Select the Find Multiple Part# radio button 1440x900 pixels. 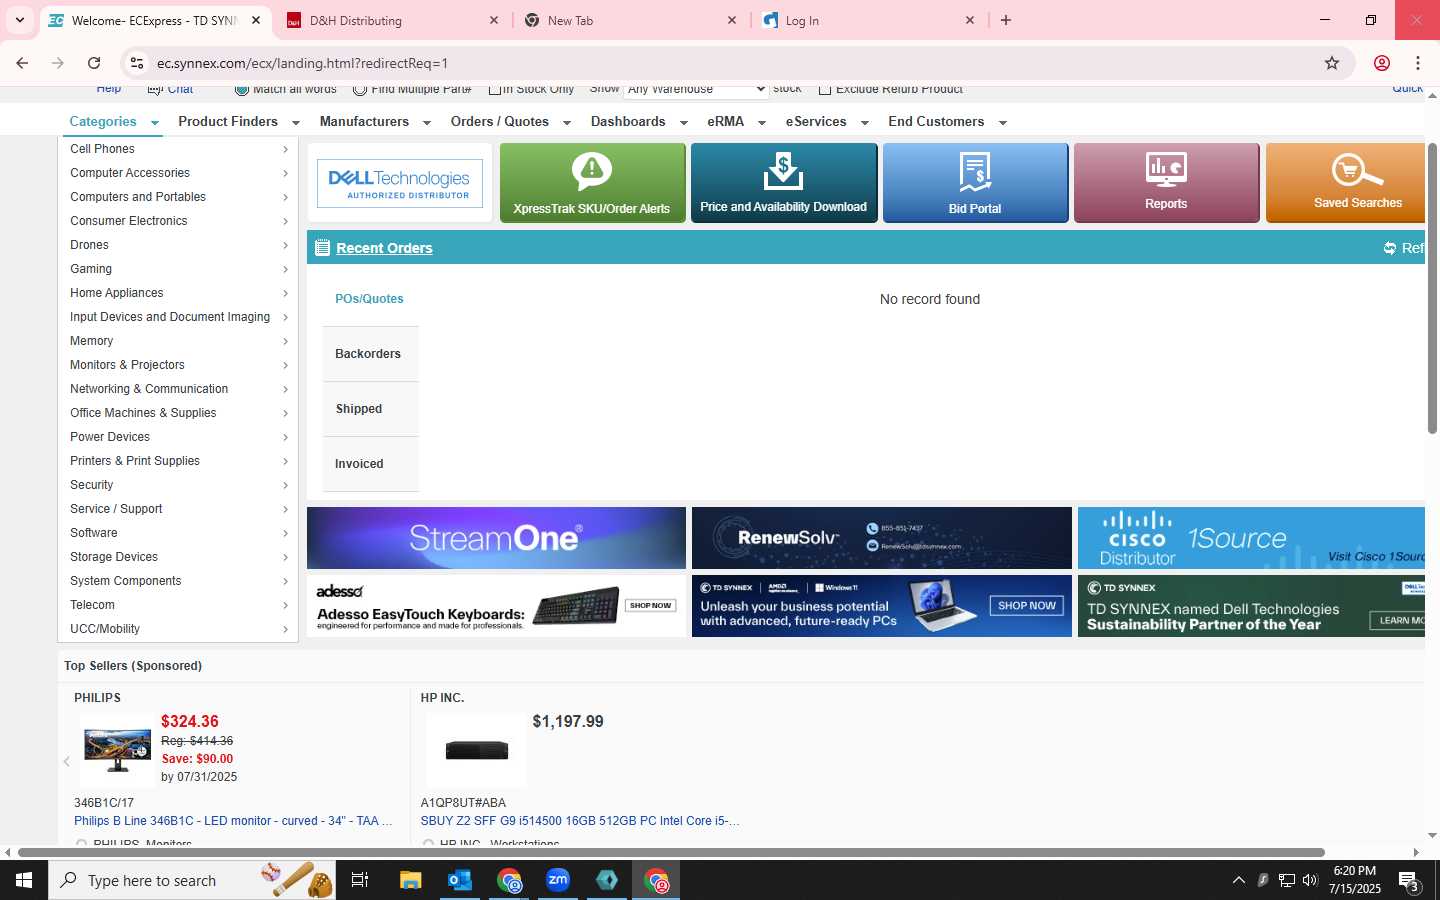(360, 89)
